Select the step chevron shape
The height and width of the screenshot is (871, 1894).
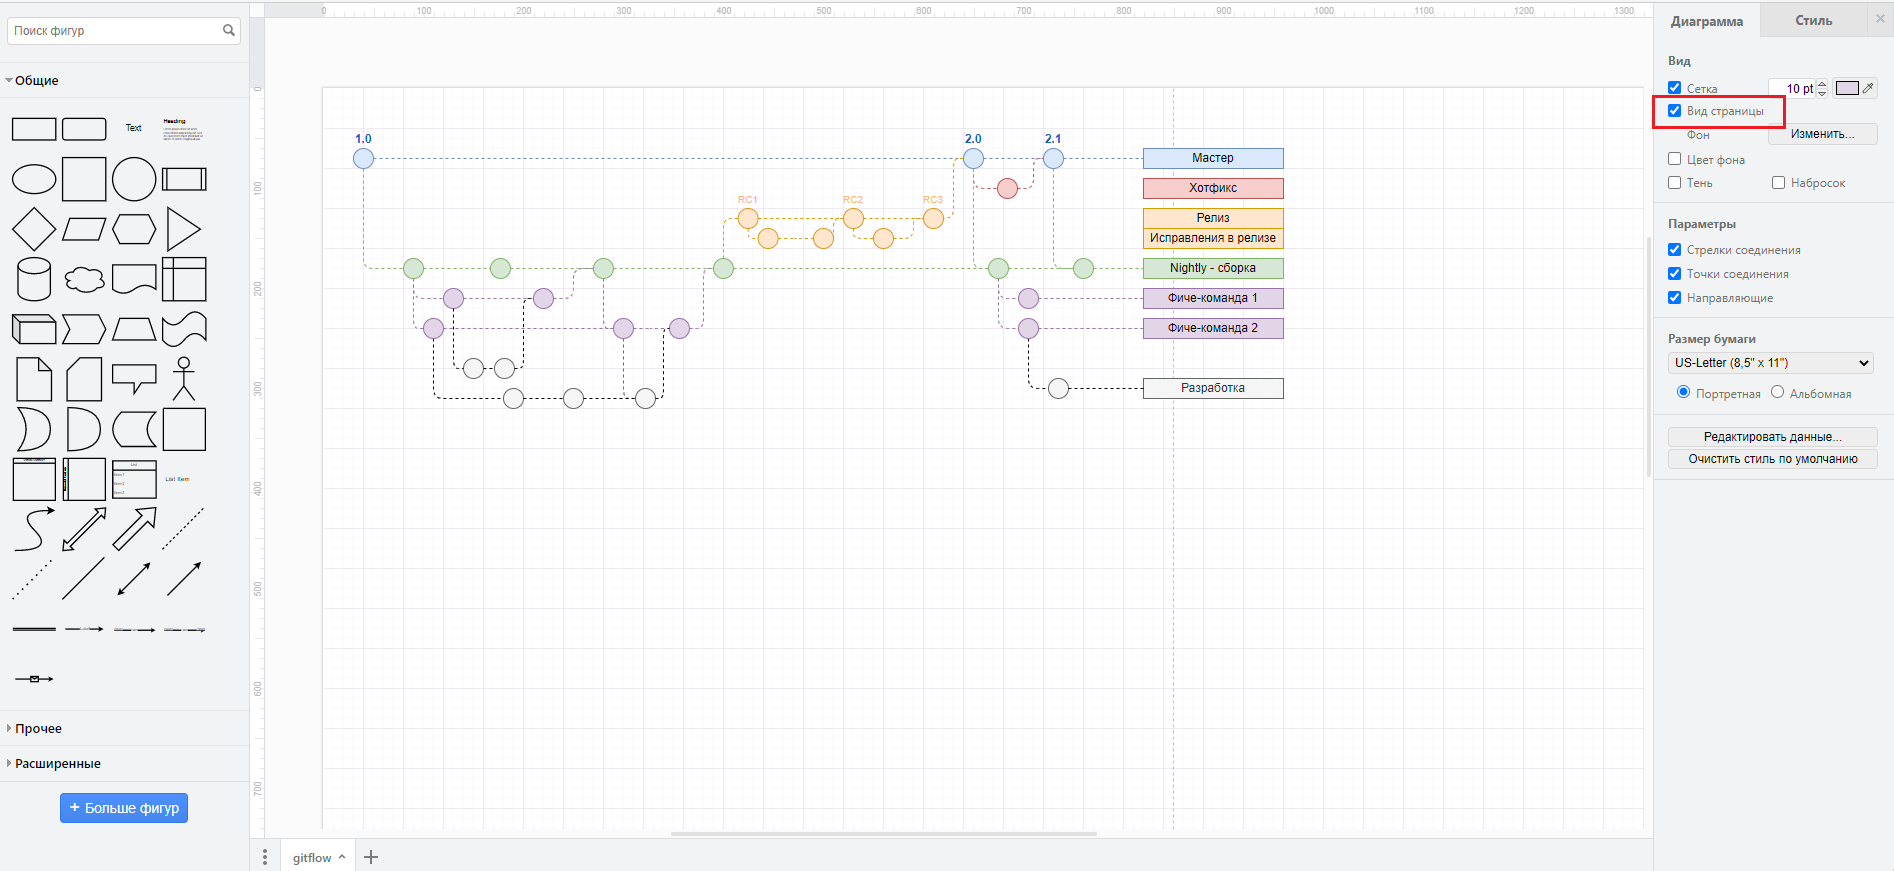pyautogui.click(x=84, y=329)
